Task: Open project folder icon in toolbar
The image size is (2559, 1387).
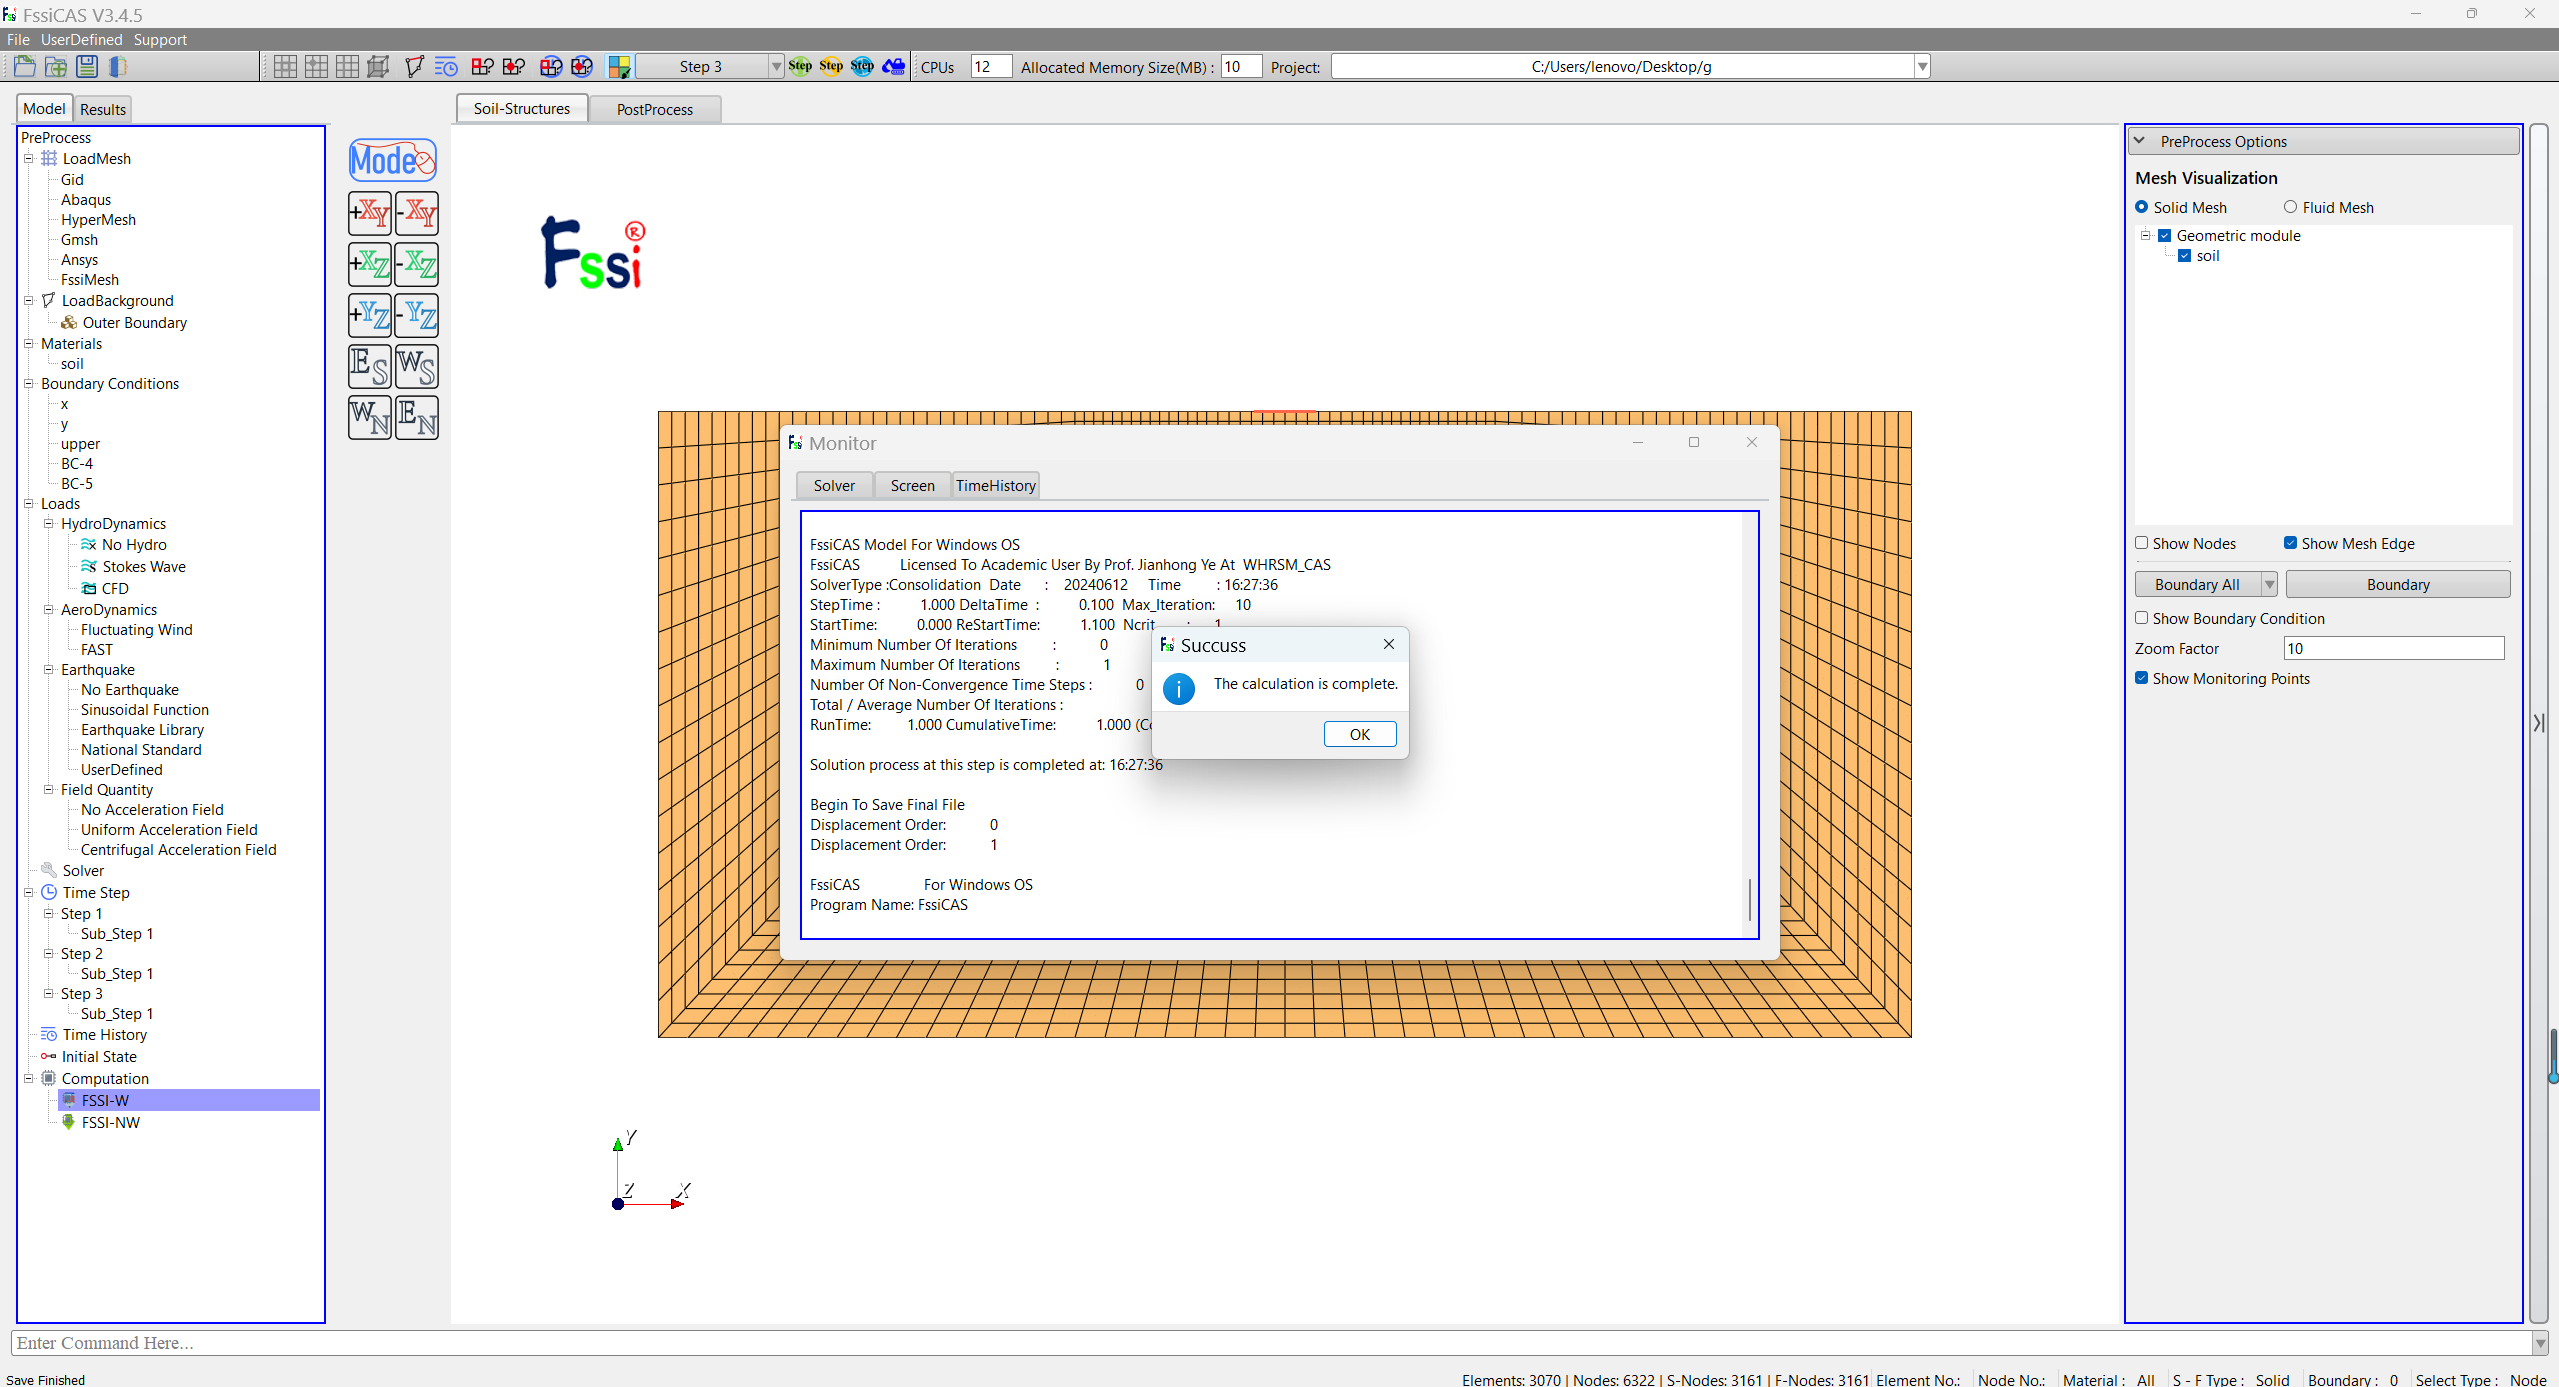Action: [25, 67]
